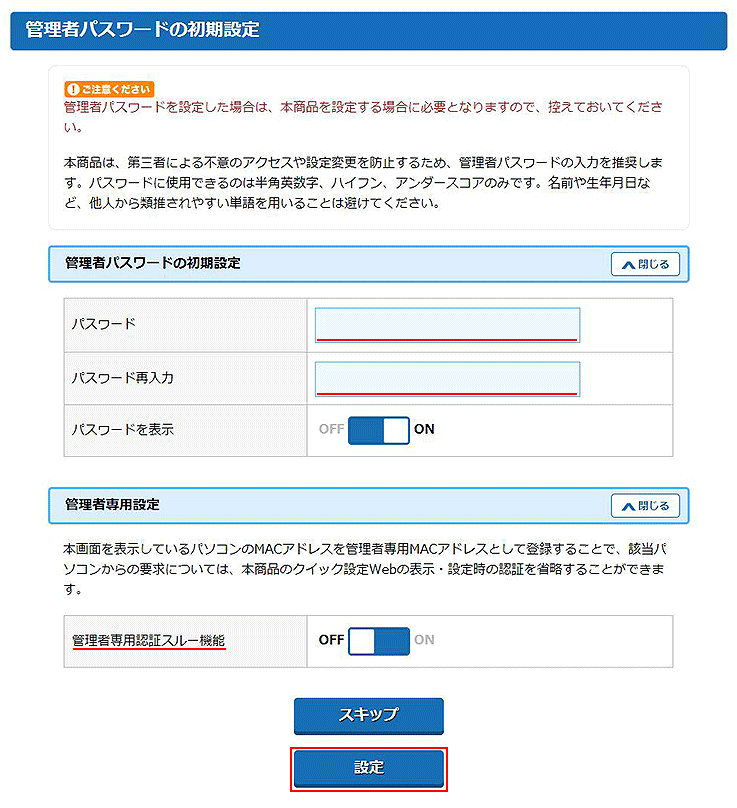Viewport: 737px width, 808px height.
Task: Collapse the 管理者専用設定 section with 閉じる
Action: [x=645, y=505]
